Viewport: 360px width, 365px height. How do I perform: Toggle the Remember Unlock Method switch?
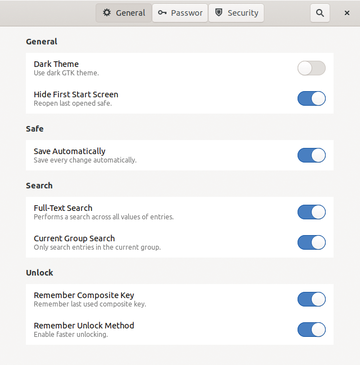(x=311, y=329)
